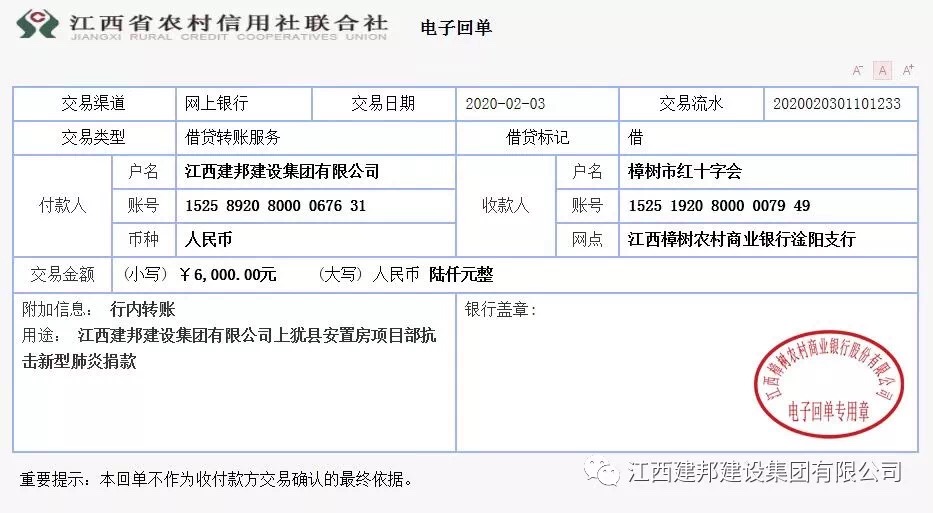Click the amount ￥6,000.00元
Viewport: 933px width, 513px height.
228,274
